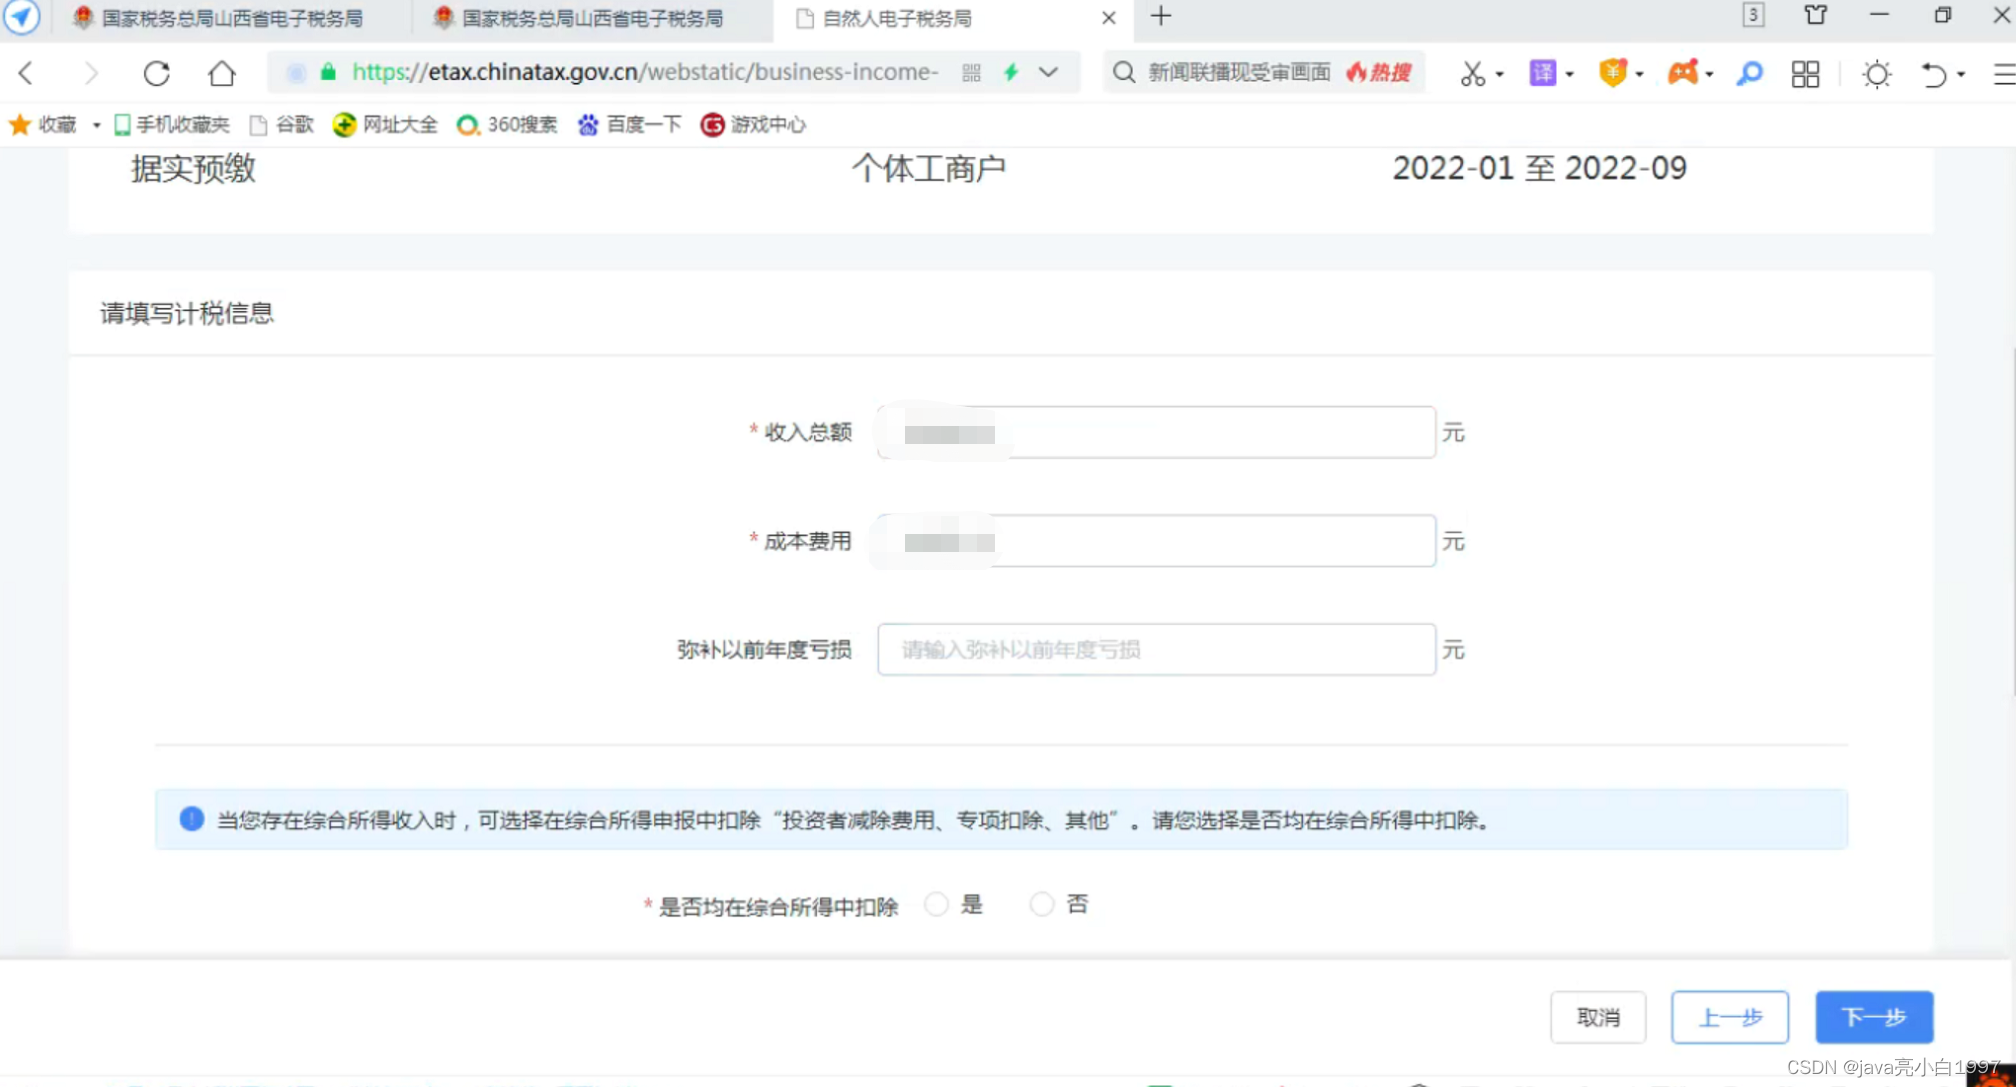Screen dimensions: 2016x1087
Task: Click the browser home icon
Action: tap(221, 73)
